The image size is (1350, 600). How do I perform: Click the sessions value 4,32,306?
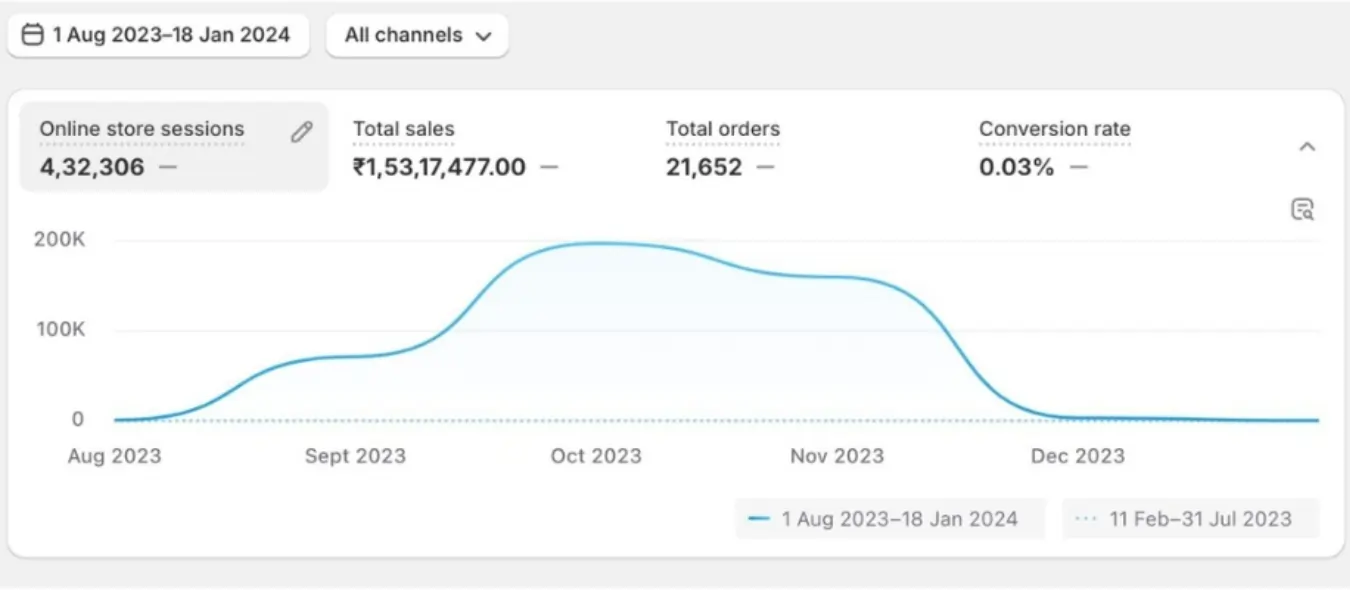click(92, 167)
